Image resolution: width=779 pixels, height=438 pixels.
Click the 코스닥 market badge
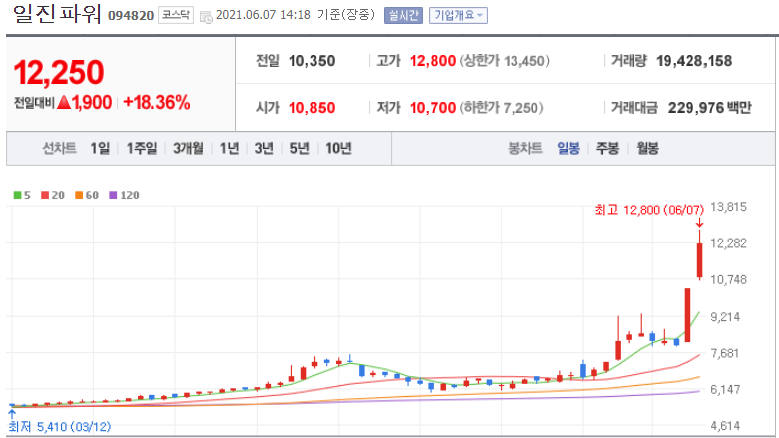coord(176,15)
